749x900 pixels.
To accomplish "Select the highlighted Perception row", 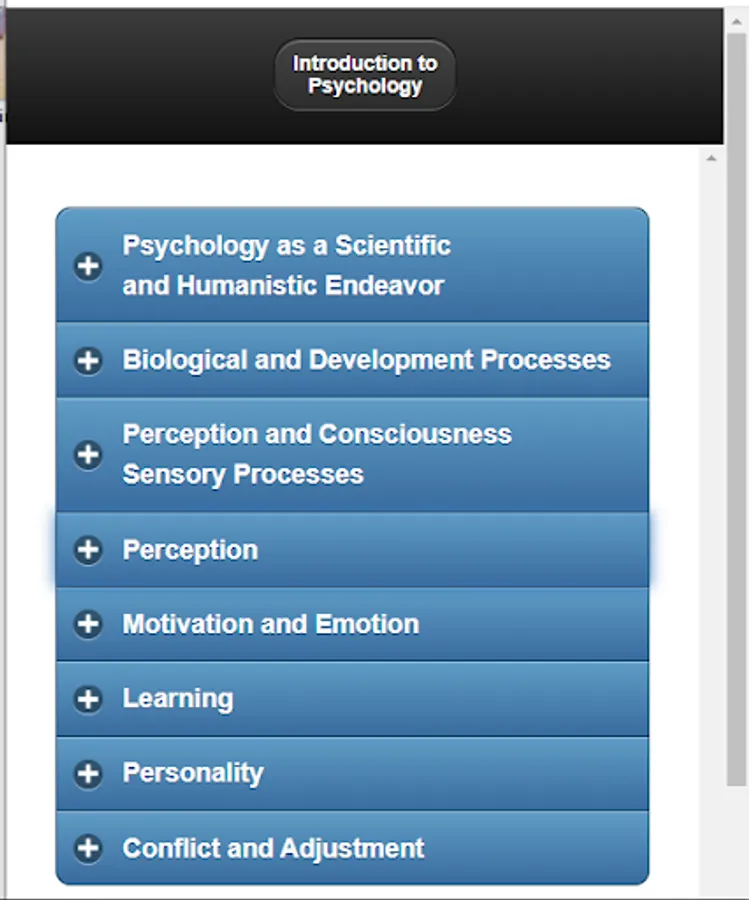I will [352, 550].
